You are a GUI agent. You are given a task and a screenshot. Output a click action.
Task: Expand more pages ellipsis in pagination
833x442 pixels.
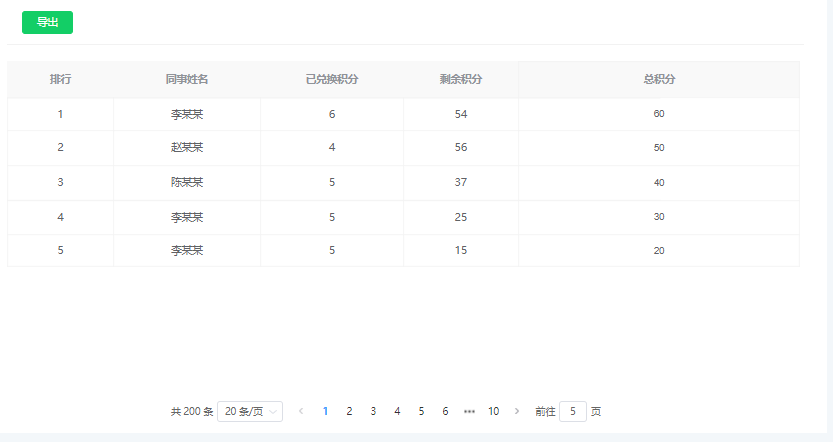469,411
